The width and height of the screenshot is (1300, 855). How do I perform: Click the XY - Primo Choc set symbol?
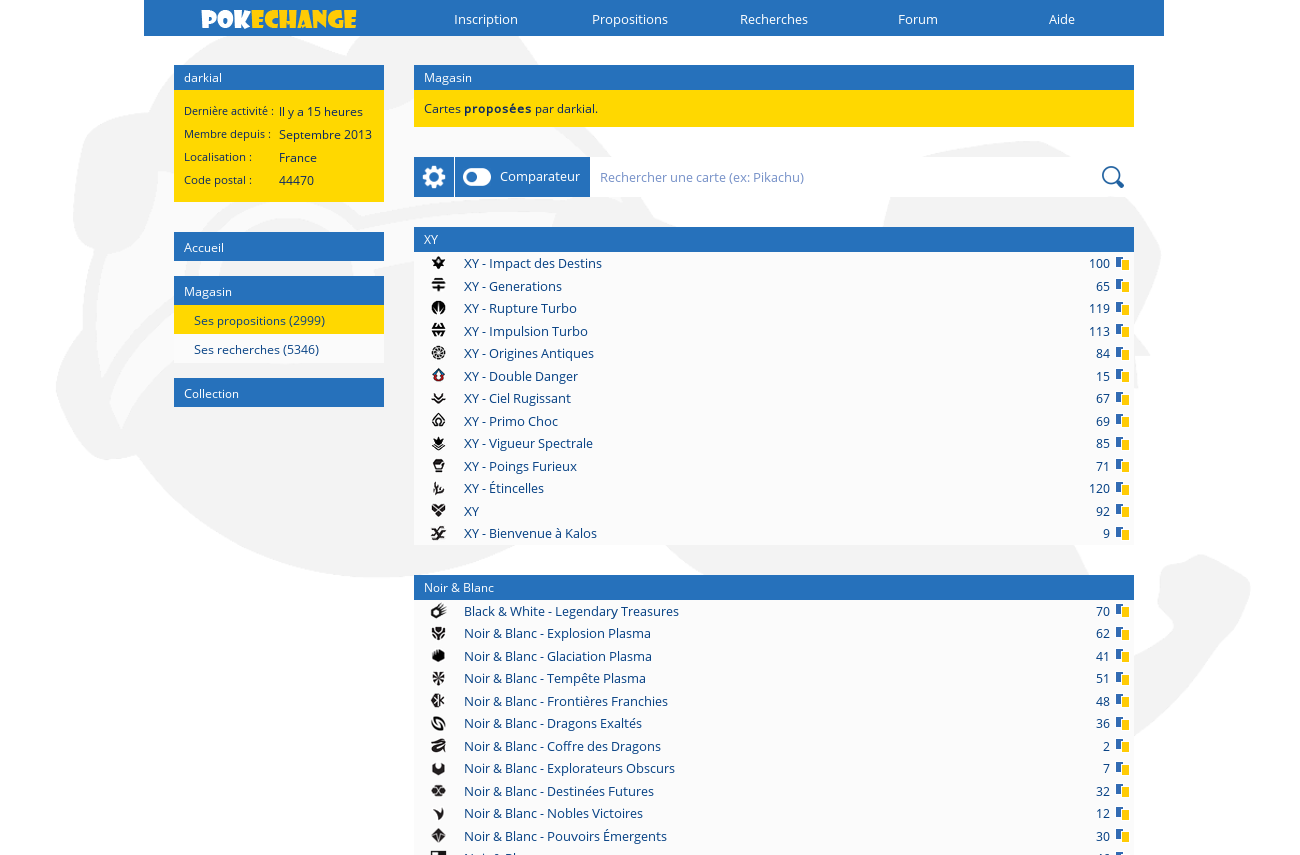click(x=438, y=421)
